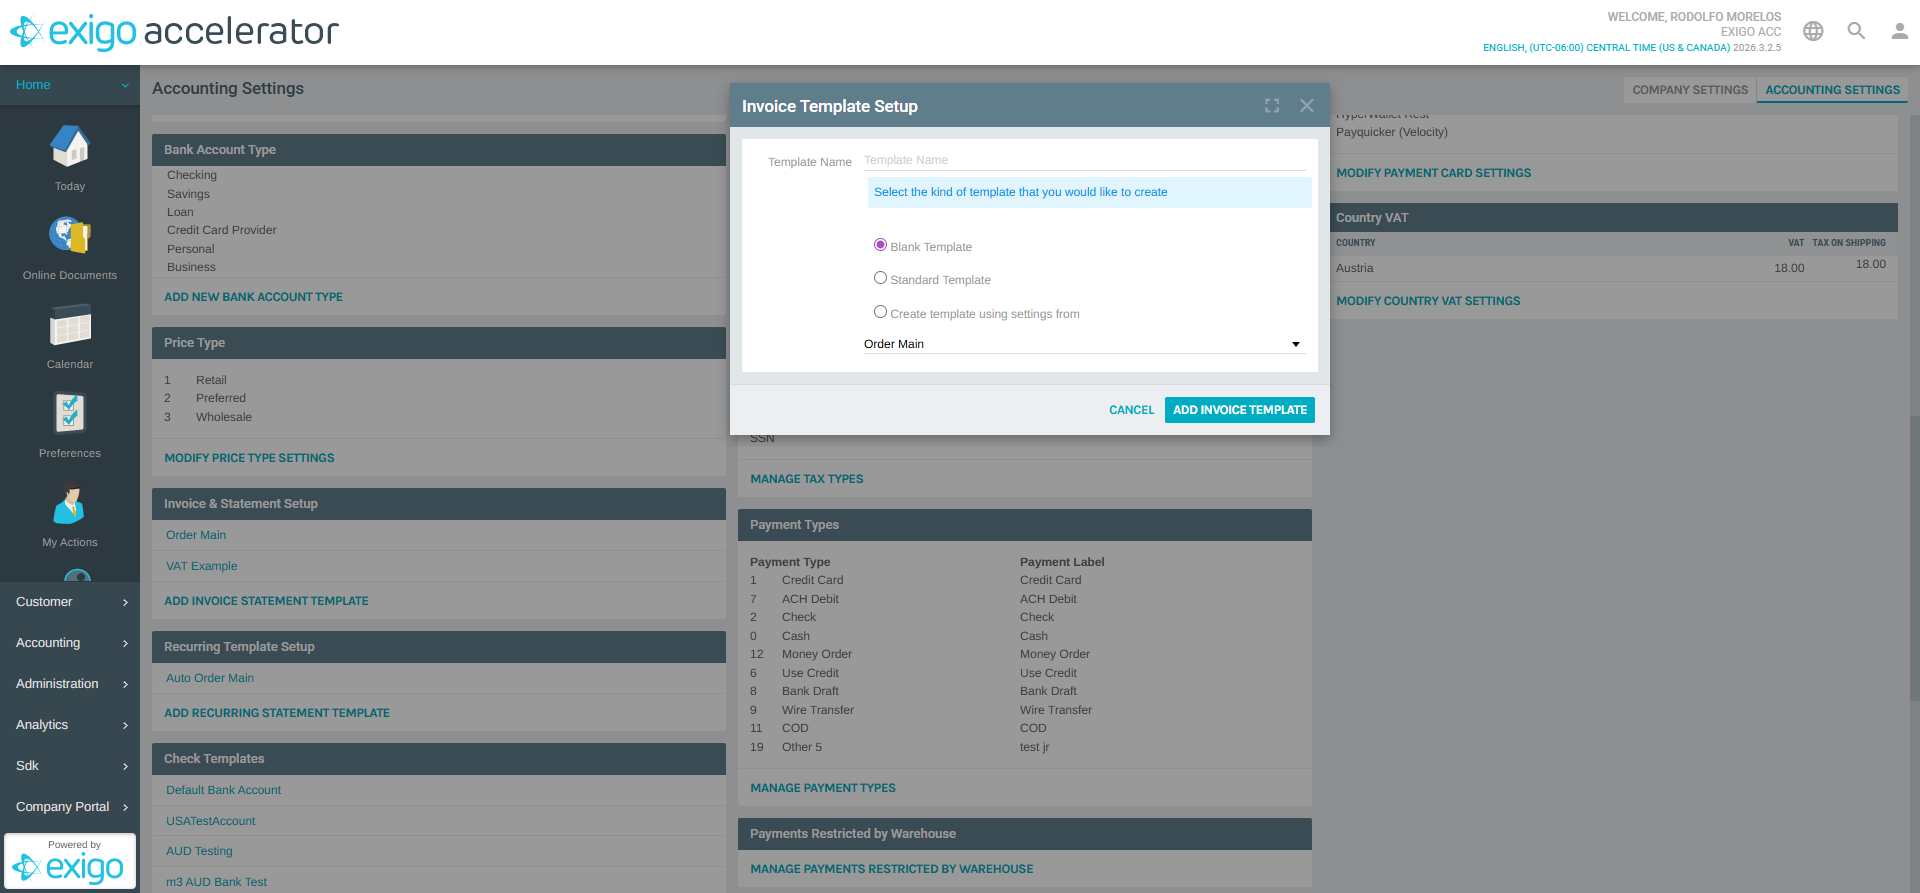Image resolution: width=1920 pixels, height=893 pixels.
Task: Click Add New Bank Account Type link
Action: click(253, 297)
